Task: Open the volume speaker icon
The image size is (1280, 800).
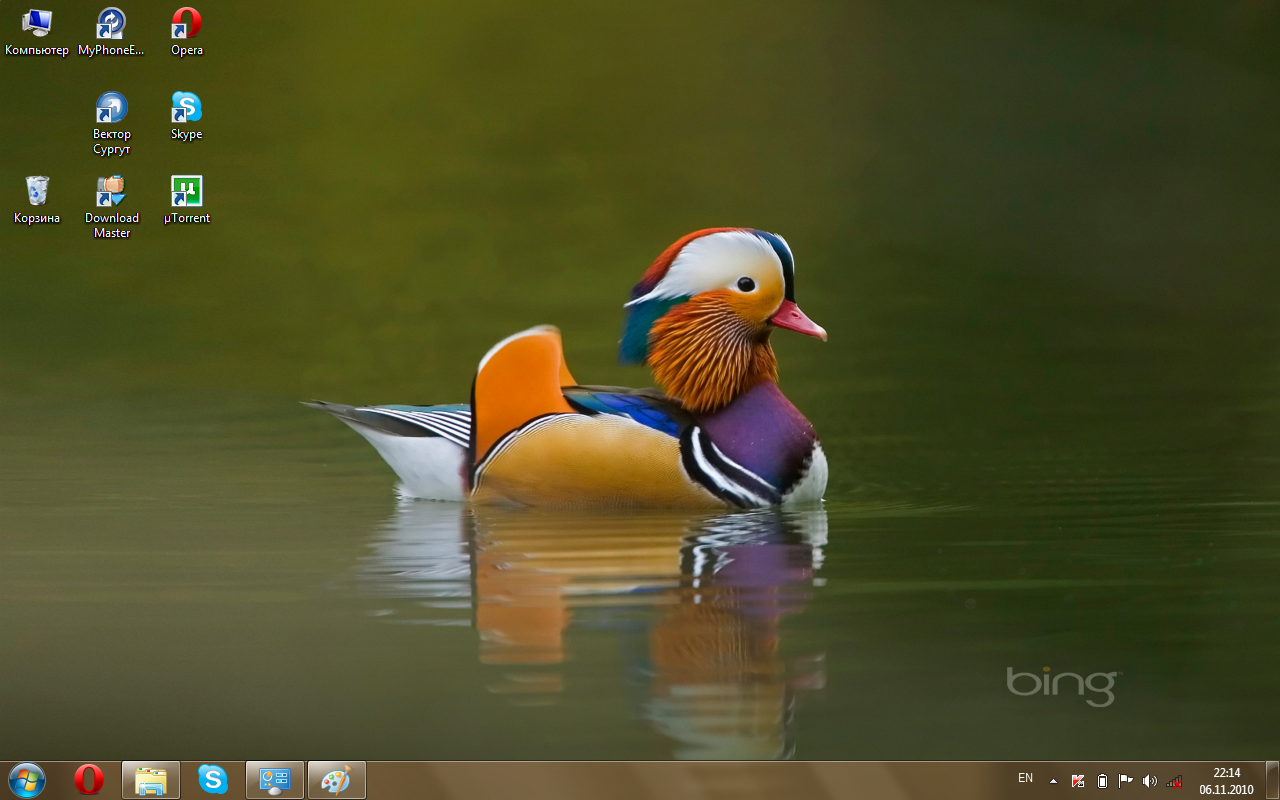Action: 1150,781
